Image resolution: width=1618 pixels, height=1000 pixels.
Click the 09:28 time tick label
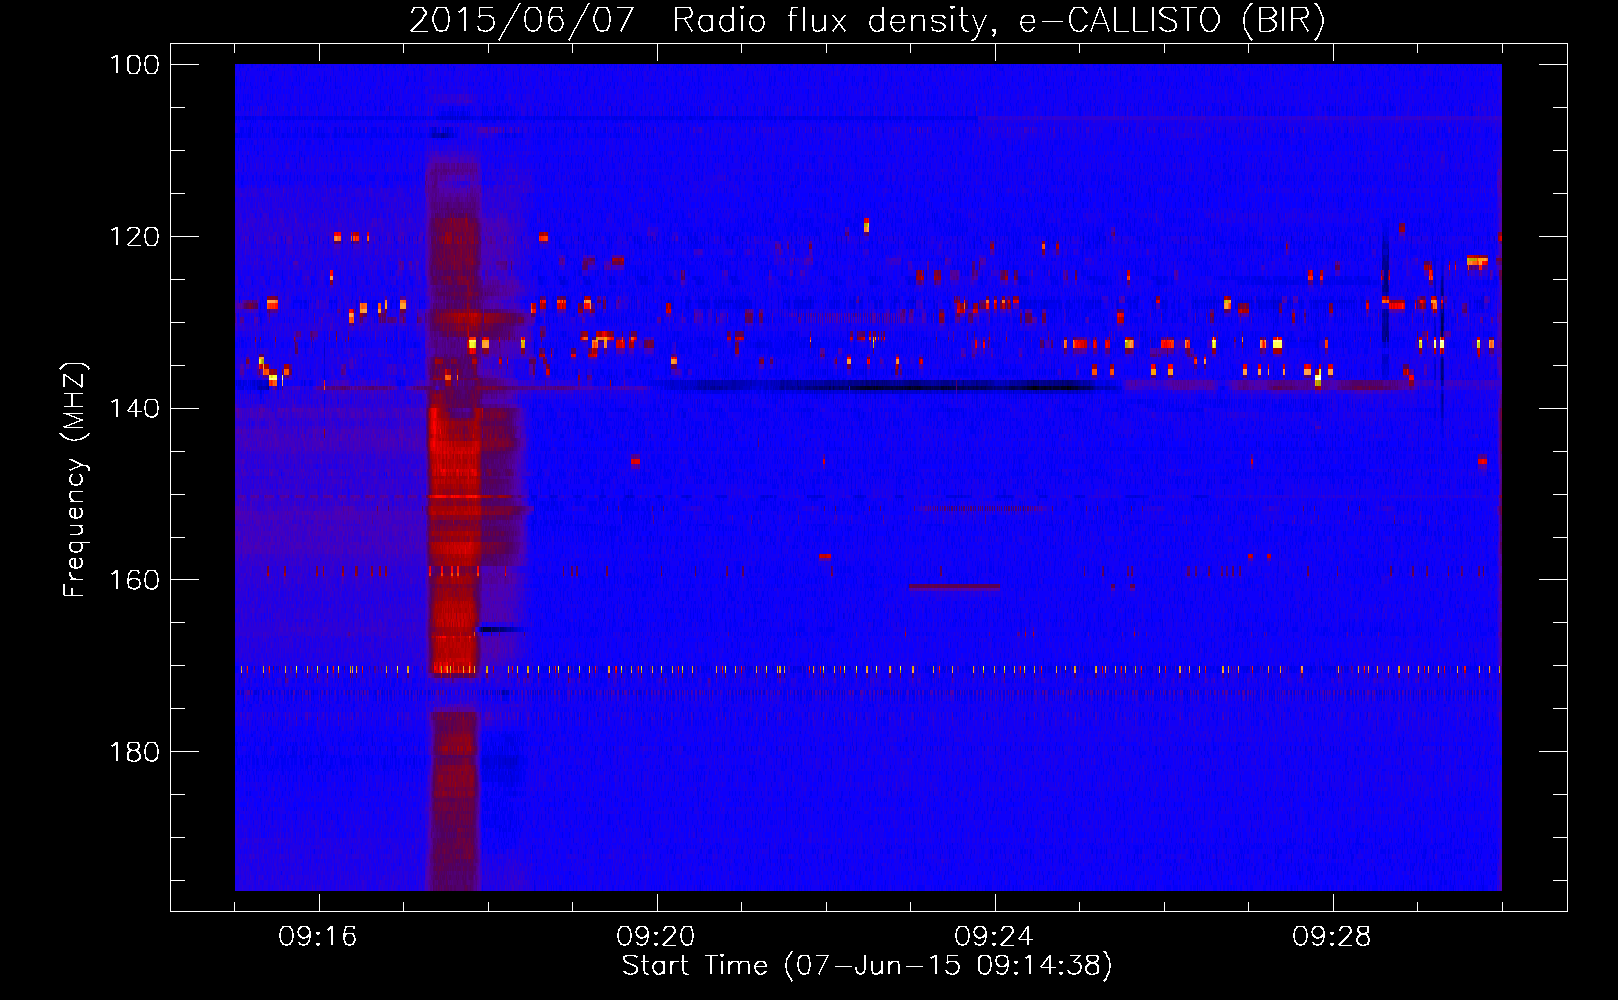(x=1332, y=937)
